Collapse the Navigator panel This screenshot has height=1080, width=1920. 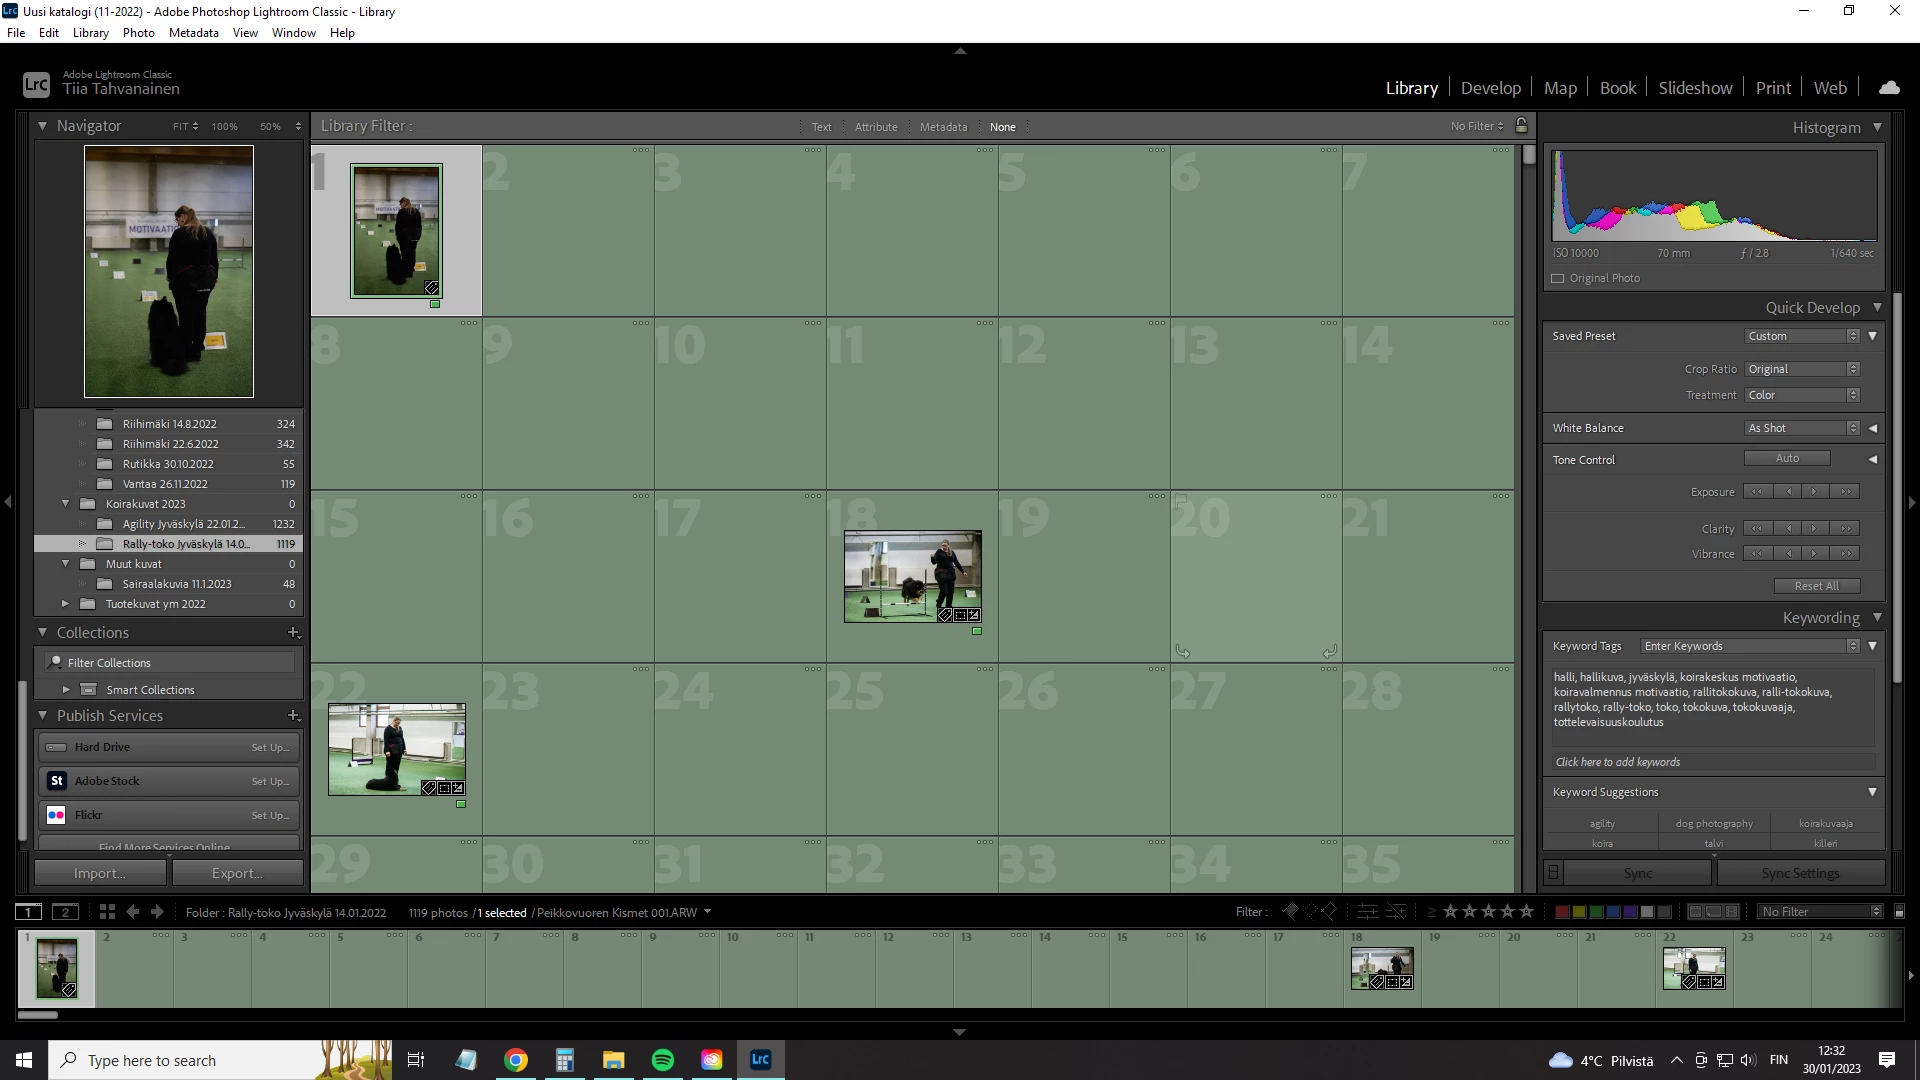pyautogui.click(x=42, y=126)
